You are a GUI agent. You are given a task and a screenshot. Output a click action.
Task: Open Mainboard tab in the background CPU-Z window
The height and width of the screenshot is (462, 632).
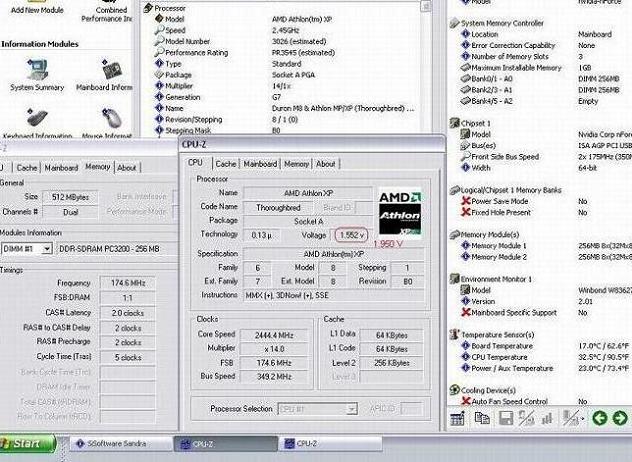[x=61, y=168]
